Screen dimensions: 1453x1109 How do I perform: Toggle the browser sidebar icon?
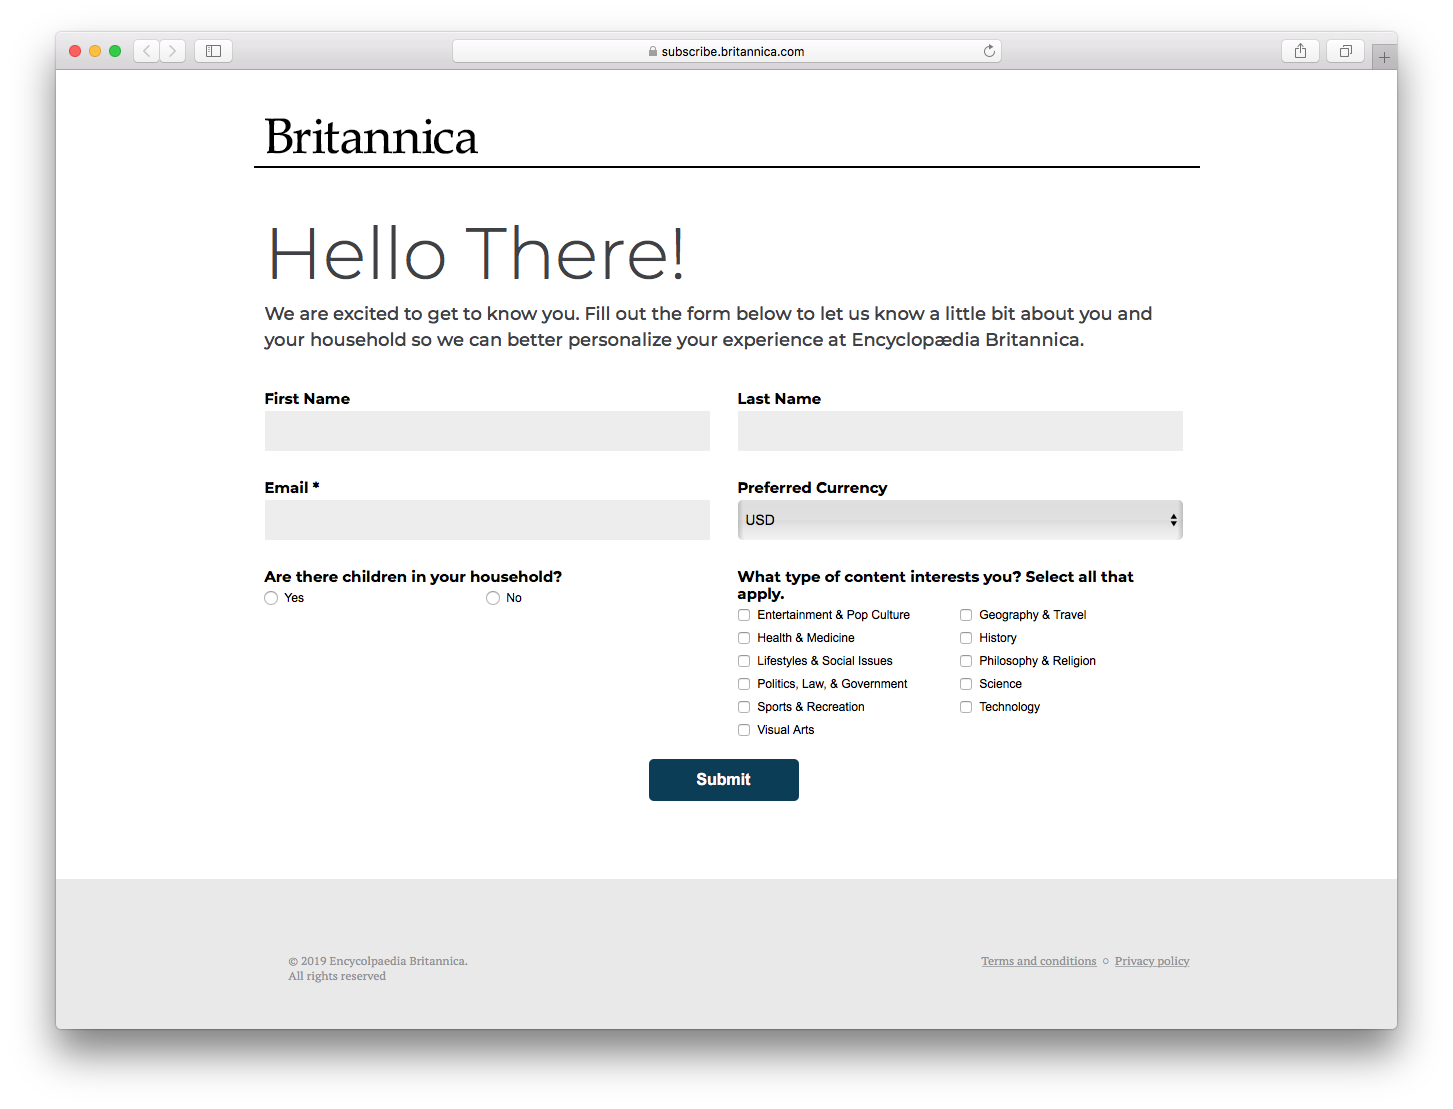coord(213,50)
